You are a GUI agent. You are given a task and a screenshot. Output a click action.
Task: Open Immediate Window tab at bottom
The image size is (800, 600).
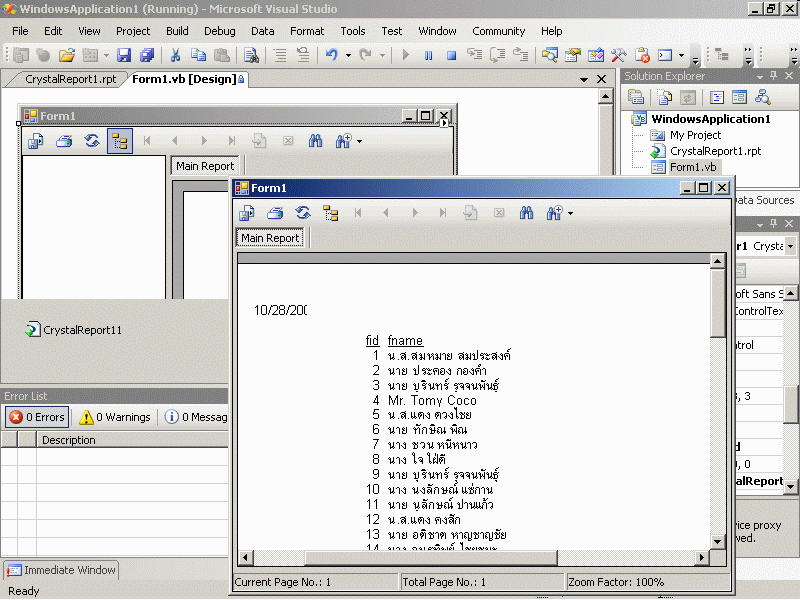click(x=61, y=570)
